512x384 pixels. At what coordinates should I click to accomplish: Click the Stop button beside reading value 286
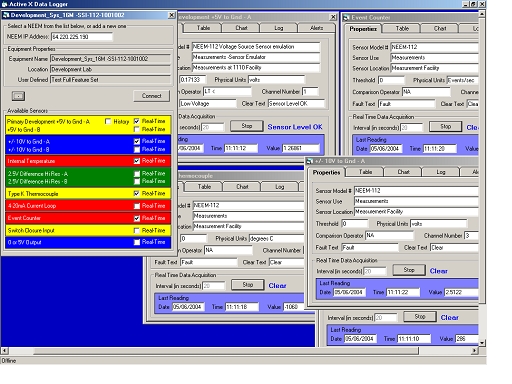click(x=420, y=317)
